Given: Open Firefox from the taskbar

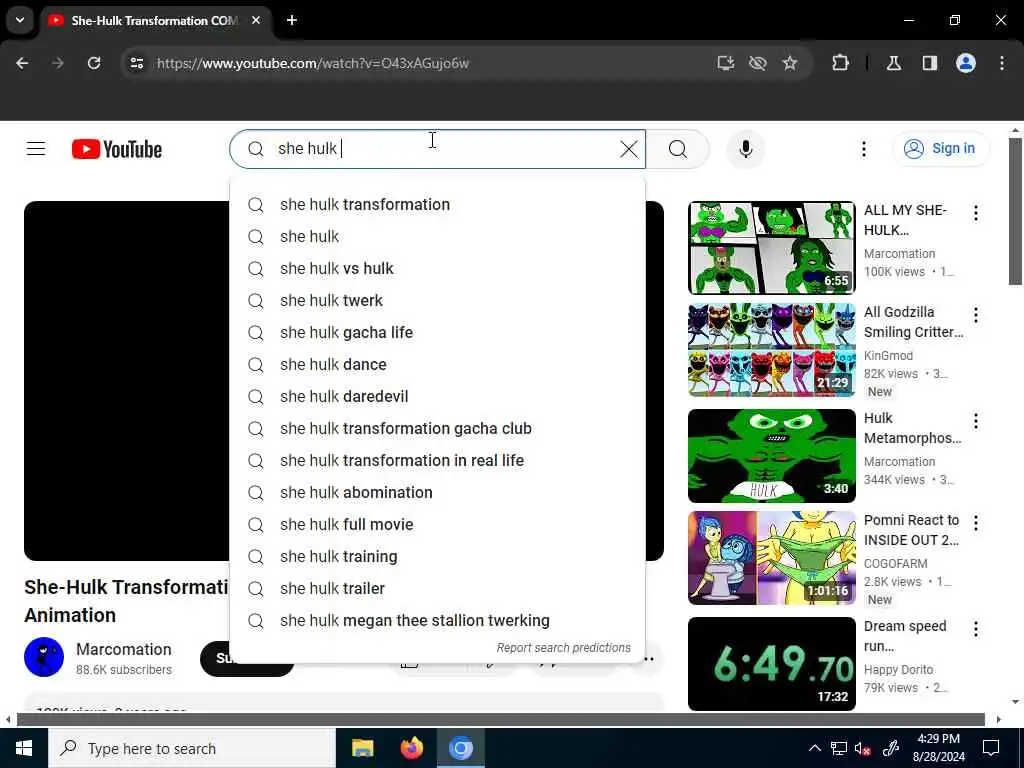Looking at the screenshot, I should (411, 748).
